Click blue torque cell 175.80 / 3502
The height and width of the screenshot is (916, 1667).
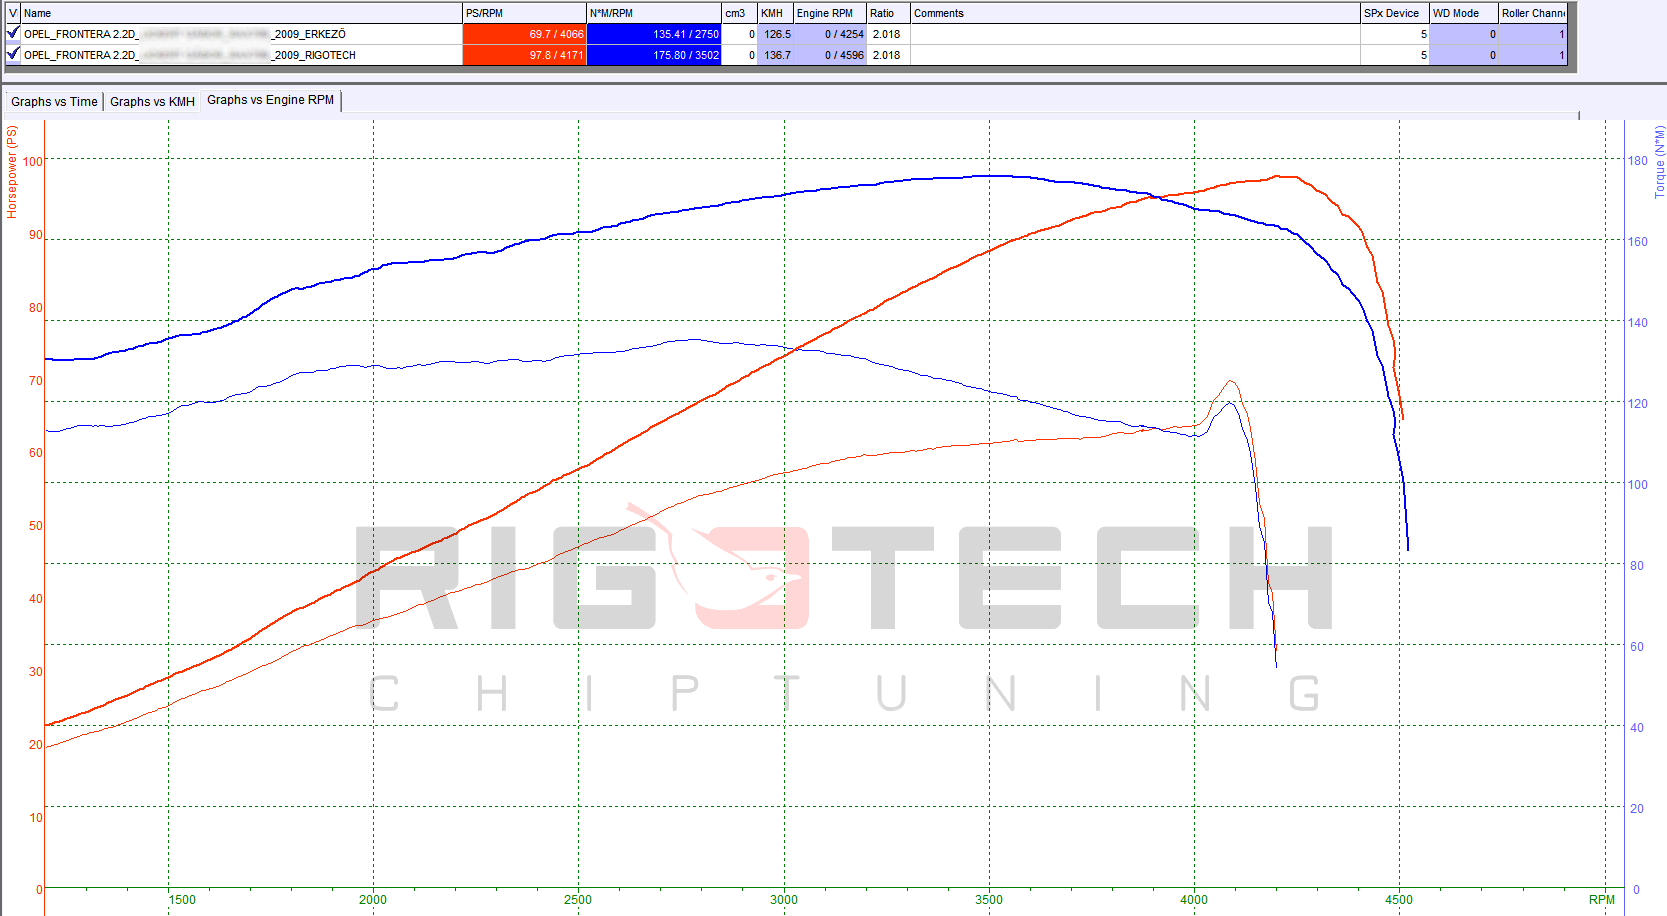(x=654, y=55)
